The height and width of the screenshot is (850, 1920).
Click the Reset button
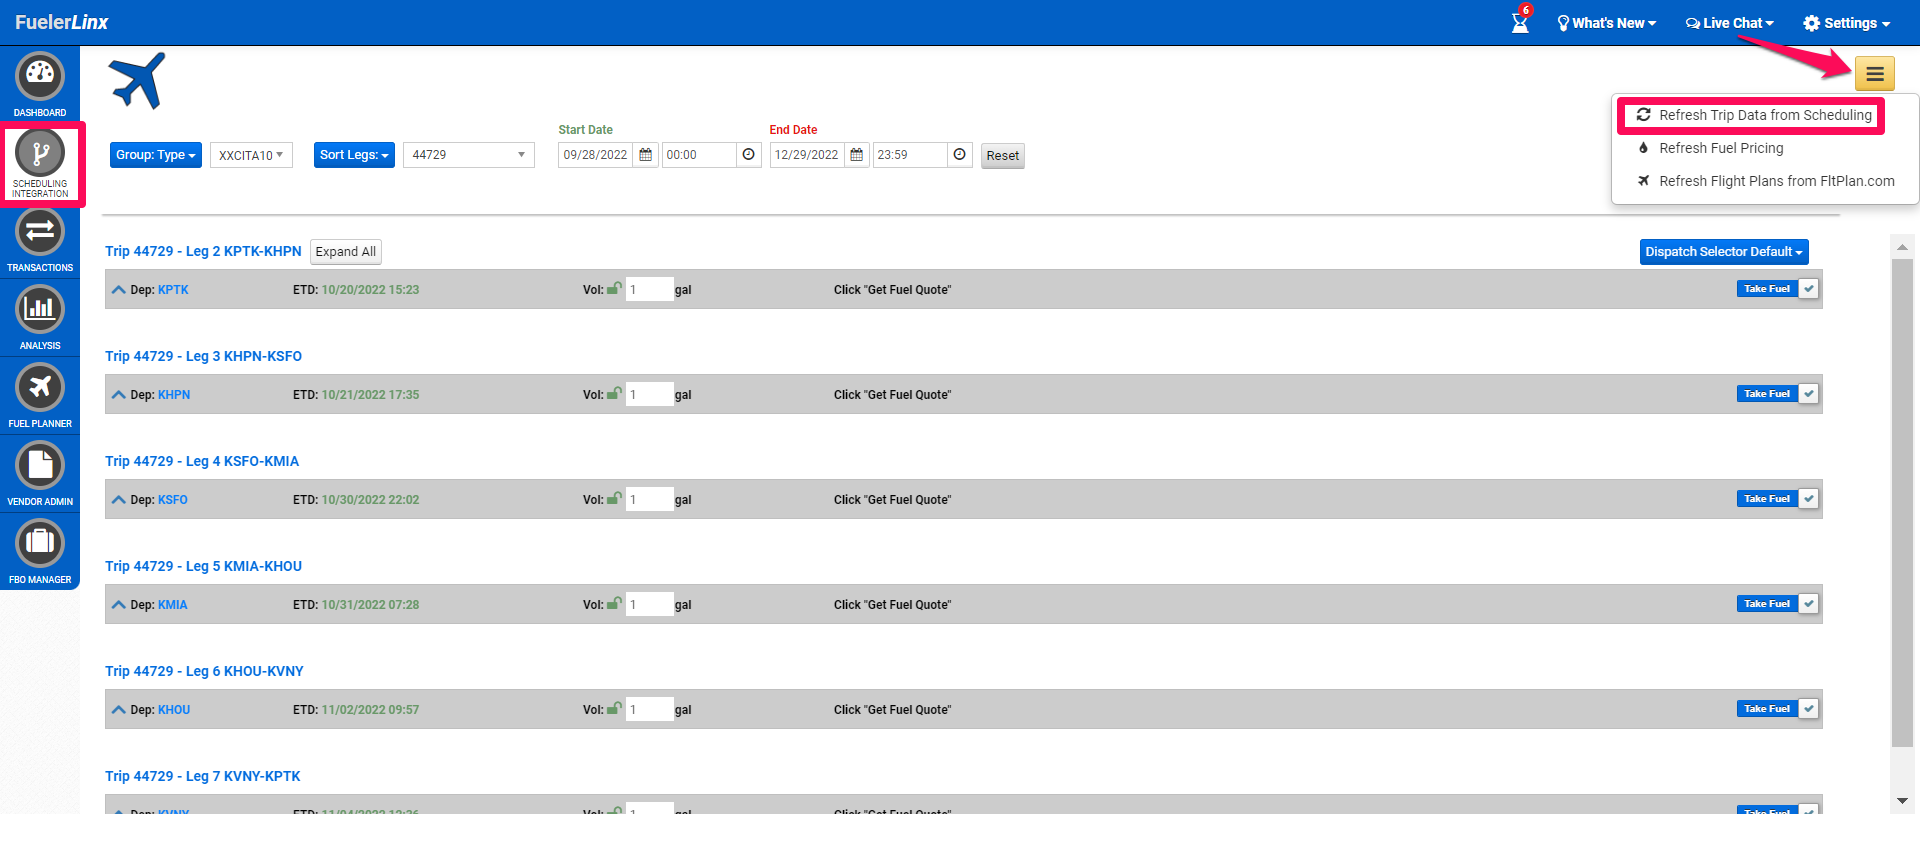click(x=1003, y=156)
